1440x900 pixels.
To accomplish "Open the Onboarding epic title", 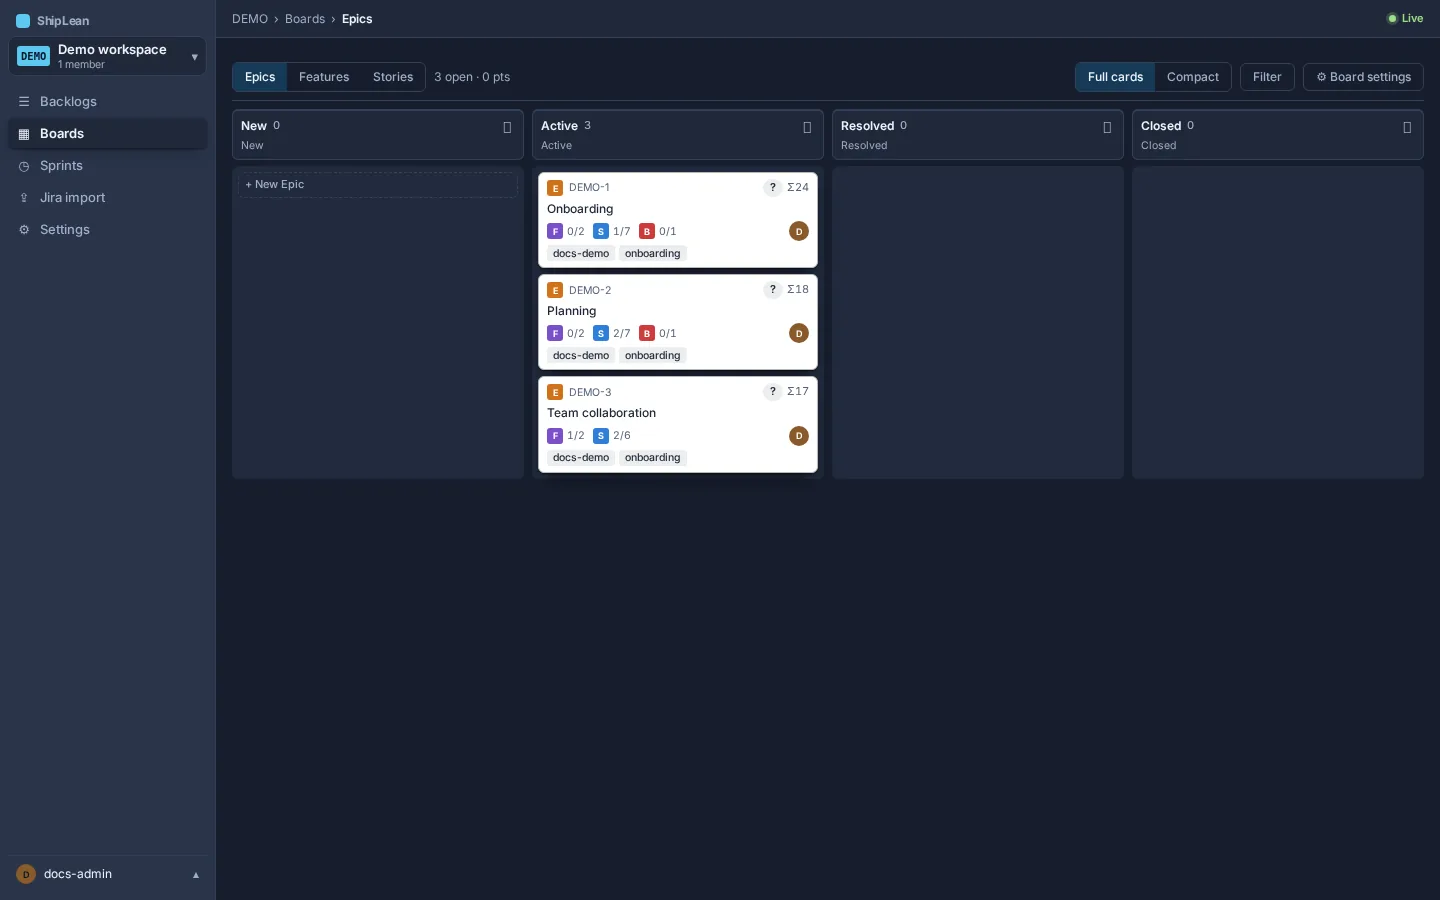I will [x=580, y=209].
